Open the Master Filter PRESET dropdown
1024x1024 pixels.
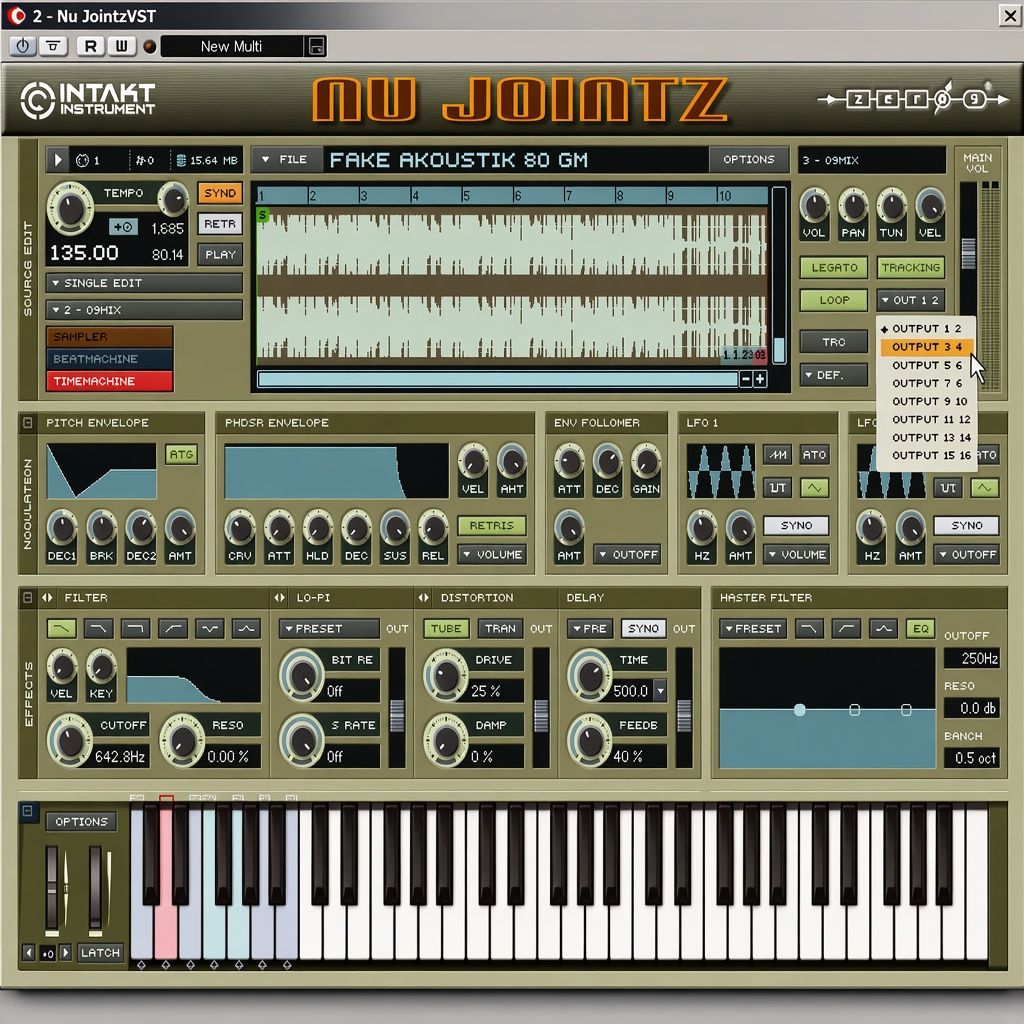coord(752,628)
